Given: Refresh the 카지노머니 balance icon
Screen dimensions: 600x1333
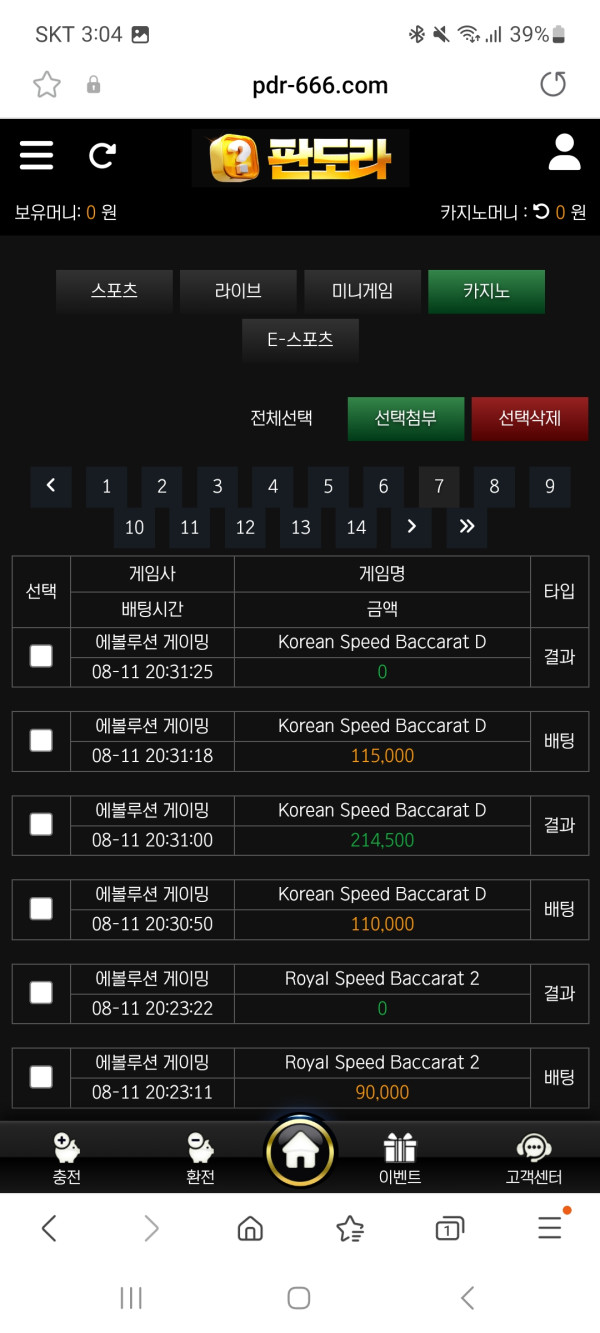Looking at the screenshot, I should click(x=541, y=212).
